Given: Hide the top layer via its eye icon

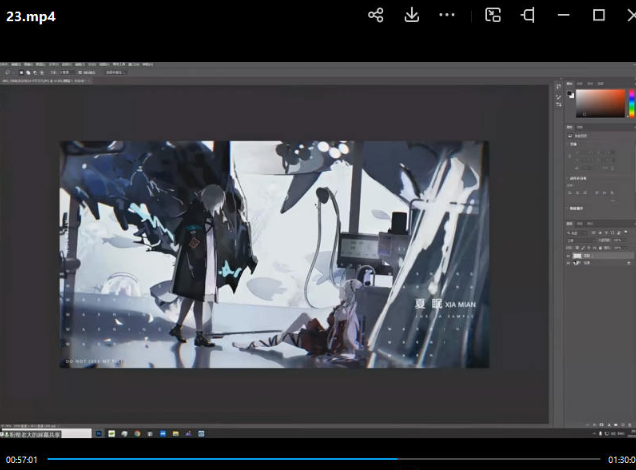Looking at the screenshot, I should (x=568, y=256).
